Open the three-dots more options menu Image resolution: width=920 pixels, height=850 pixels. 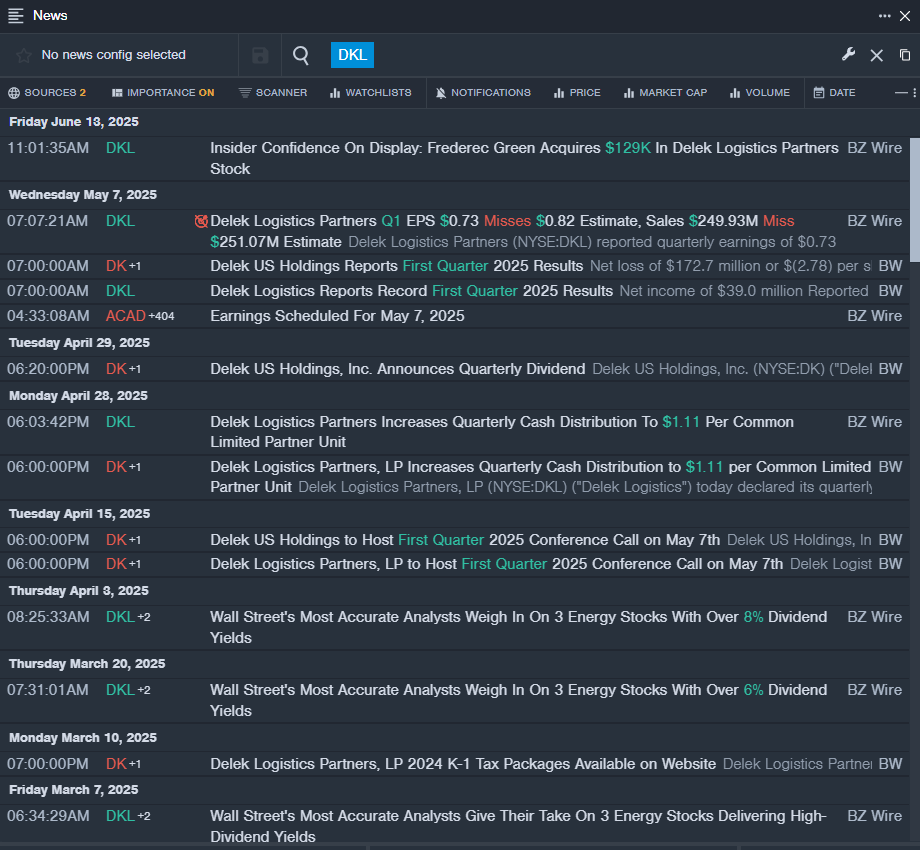click(x=884, y=16)
